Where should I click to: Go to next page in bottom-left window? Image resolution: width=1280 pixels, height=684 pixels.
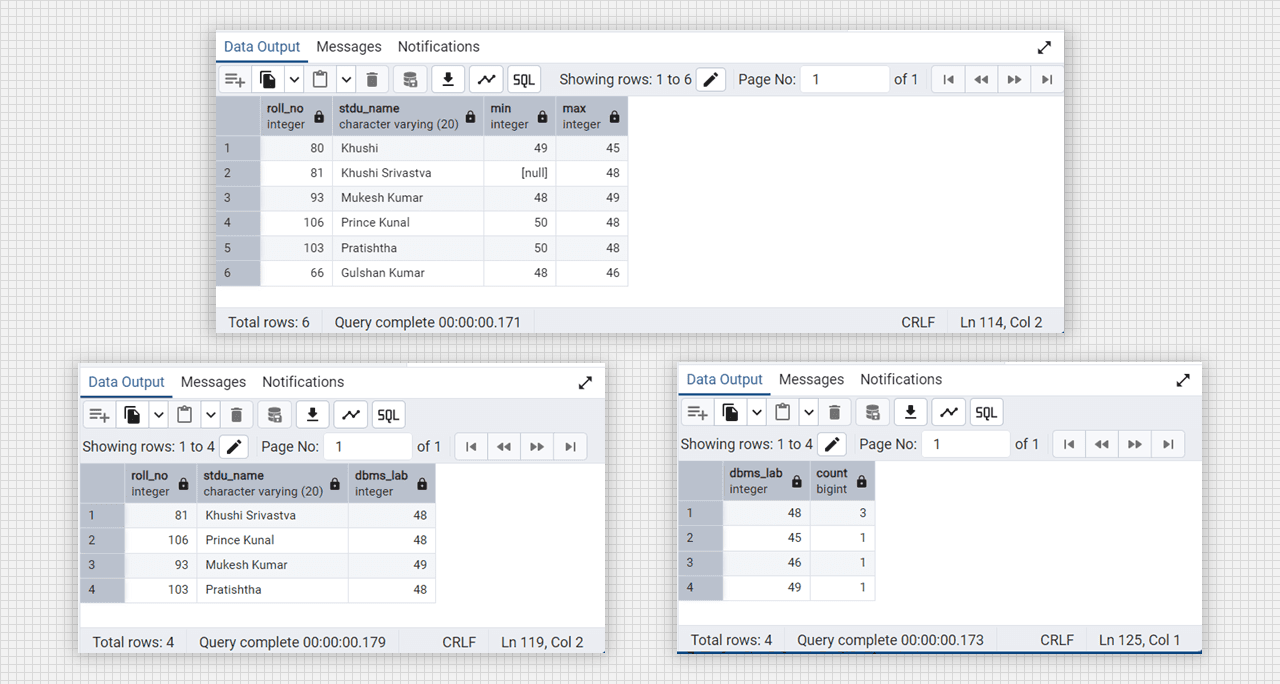click(537, 447)
